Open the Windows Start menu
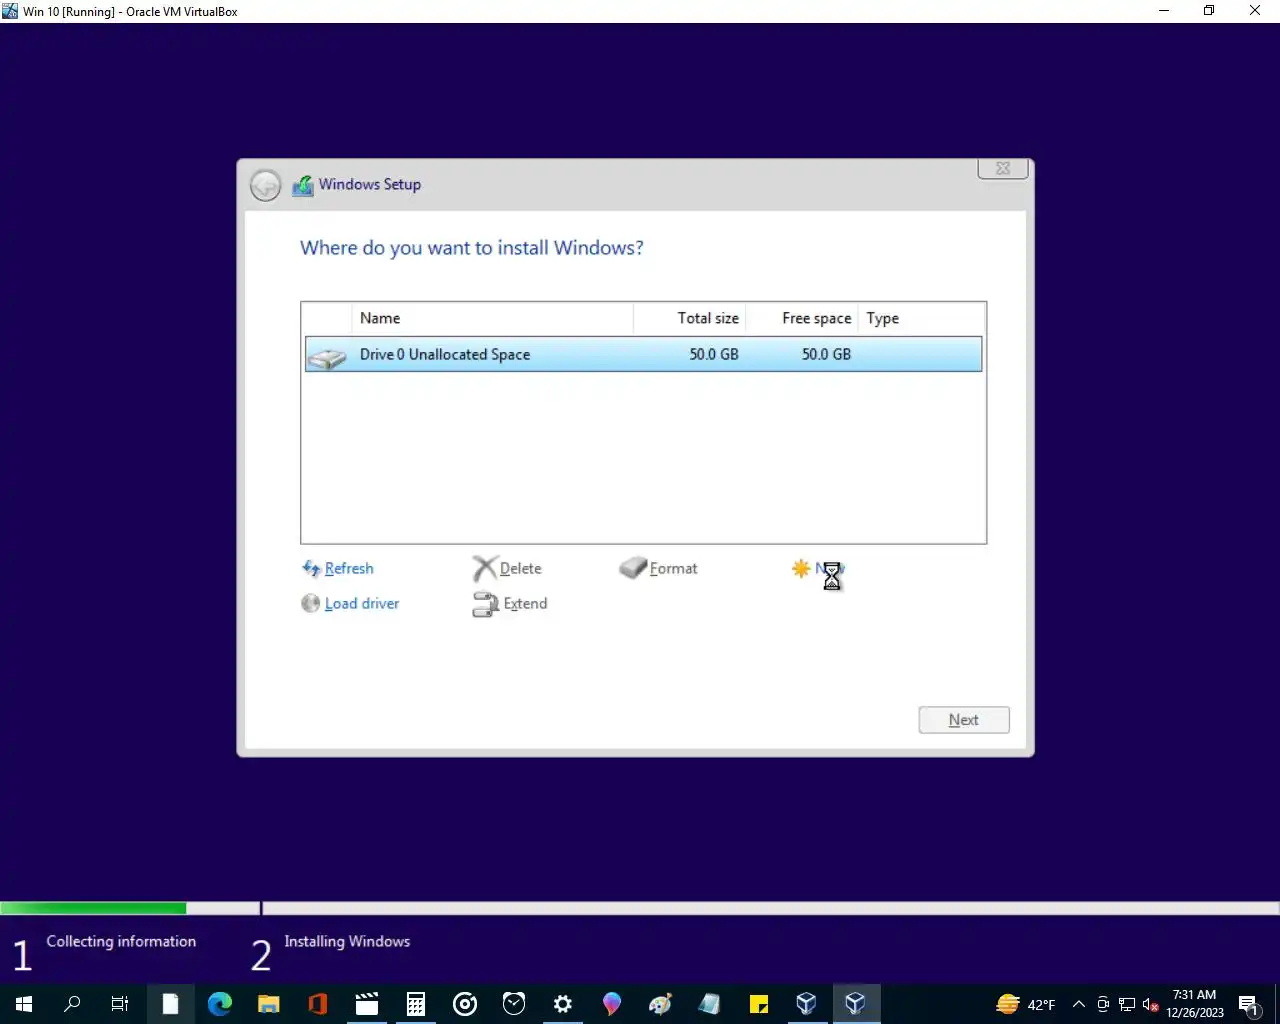 (x=24, y=1003)
